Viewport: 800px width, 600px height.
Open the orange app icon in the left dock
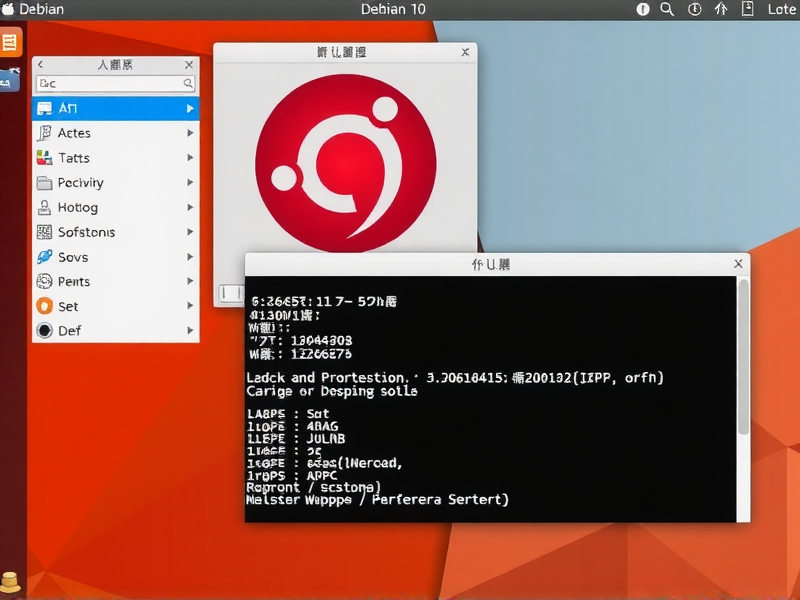click(13, 42)
